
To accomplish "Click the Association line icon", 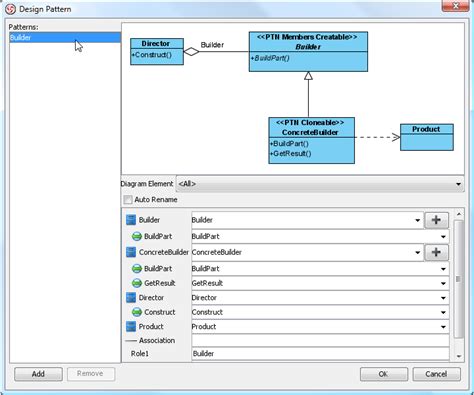I will click(x=131, y=341).
